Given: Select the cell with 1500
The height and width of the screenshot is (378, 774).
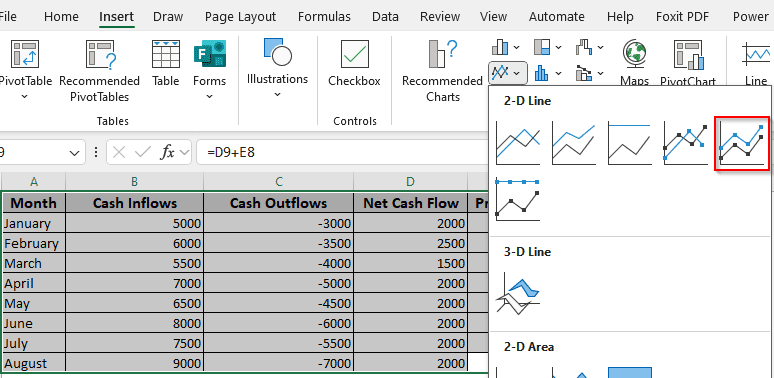Looking at the screenshot, I should 410,263.
